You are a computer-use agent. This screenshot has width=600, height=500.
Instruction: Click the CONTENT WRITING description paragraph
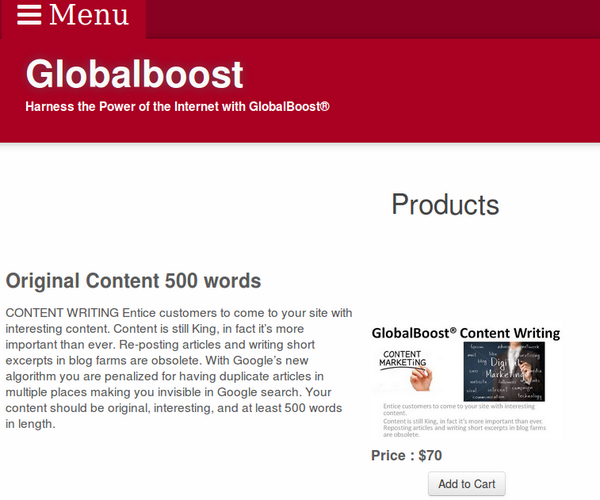(179, 368)
